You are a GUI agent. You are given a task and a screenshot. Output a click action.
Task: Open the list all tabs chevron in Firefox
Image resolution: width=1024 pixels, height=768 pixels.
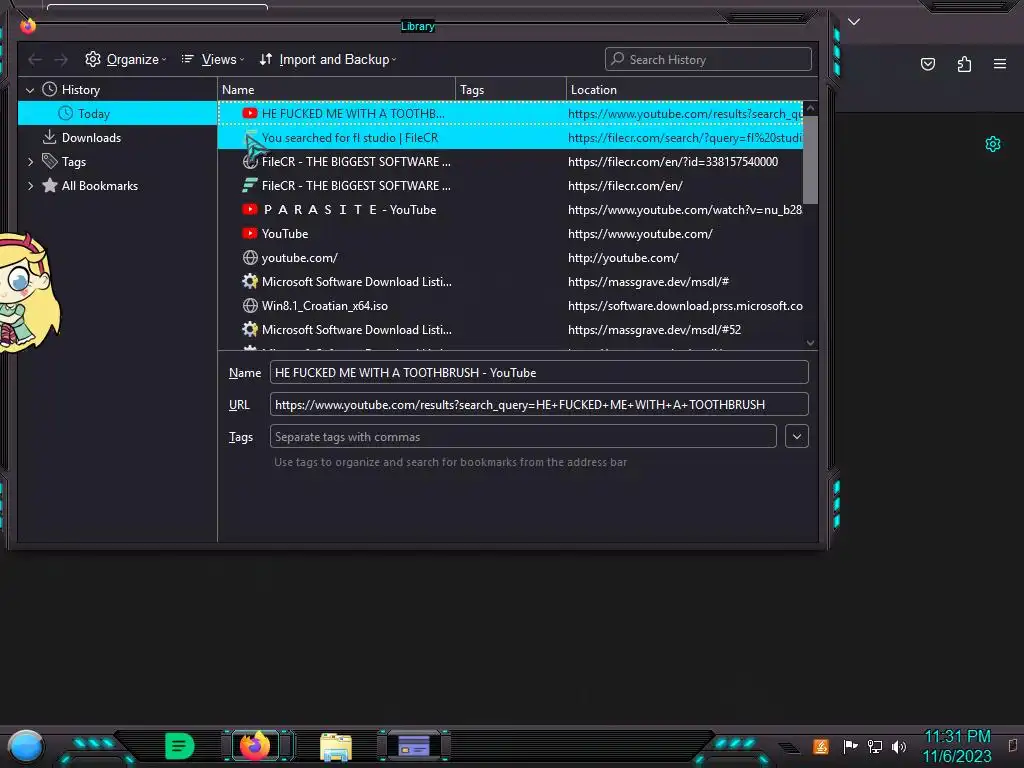[854, 22]
